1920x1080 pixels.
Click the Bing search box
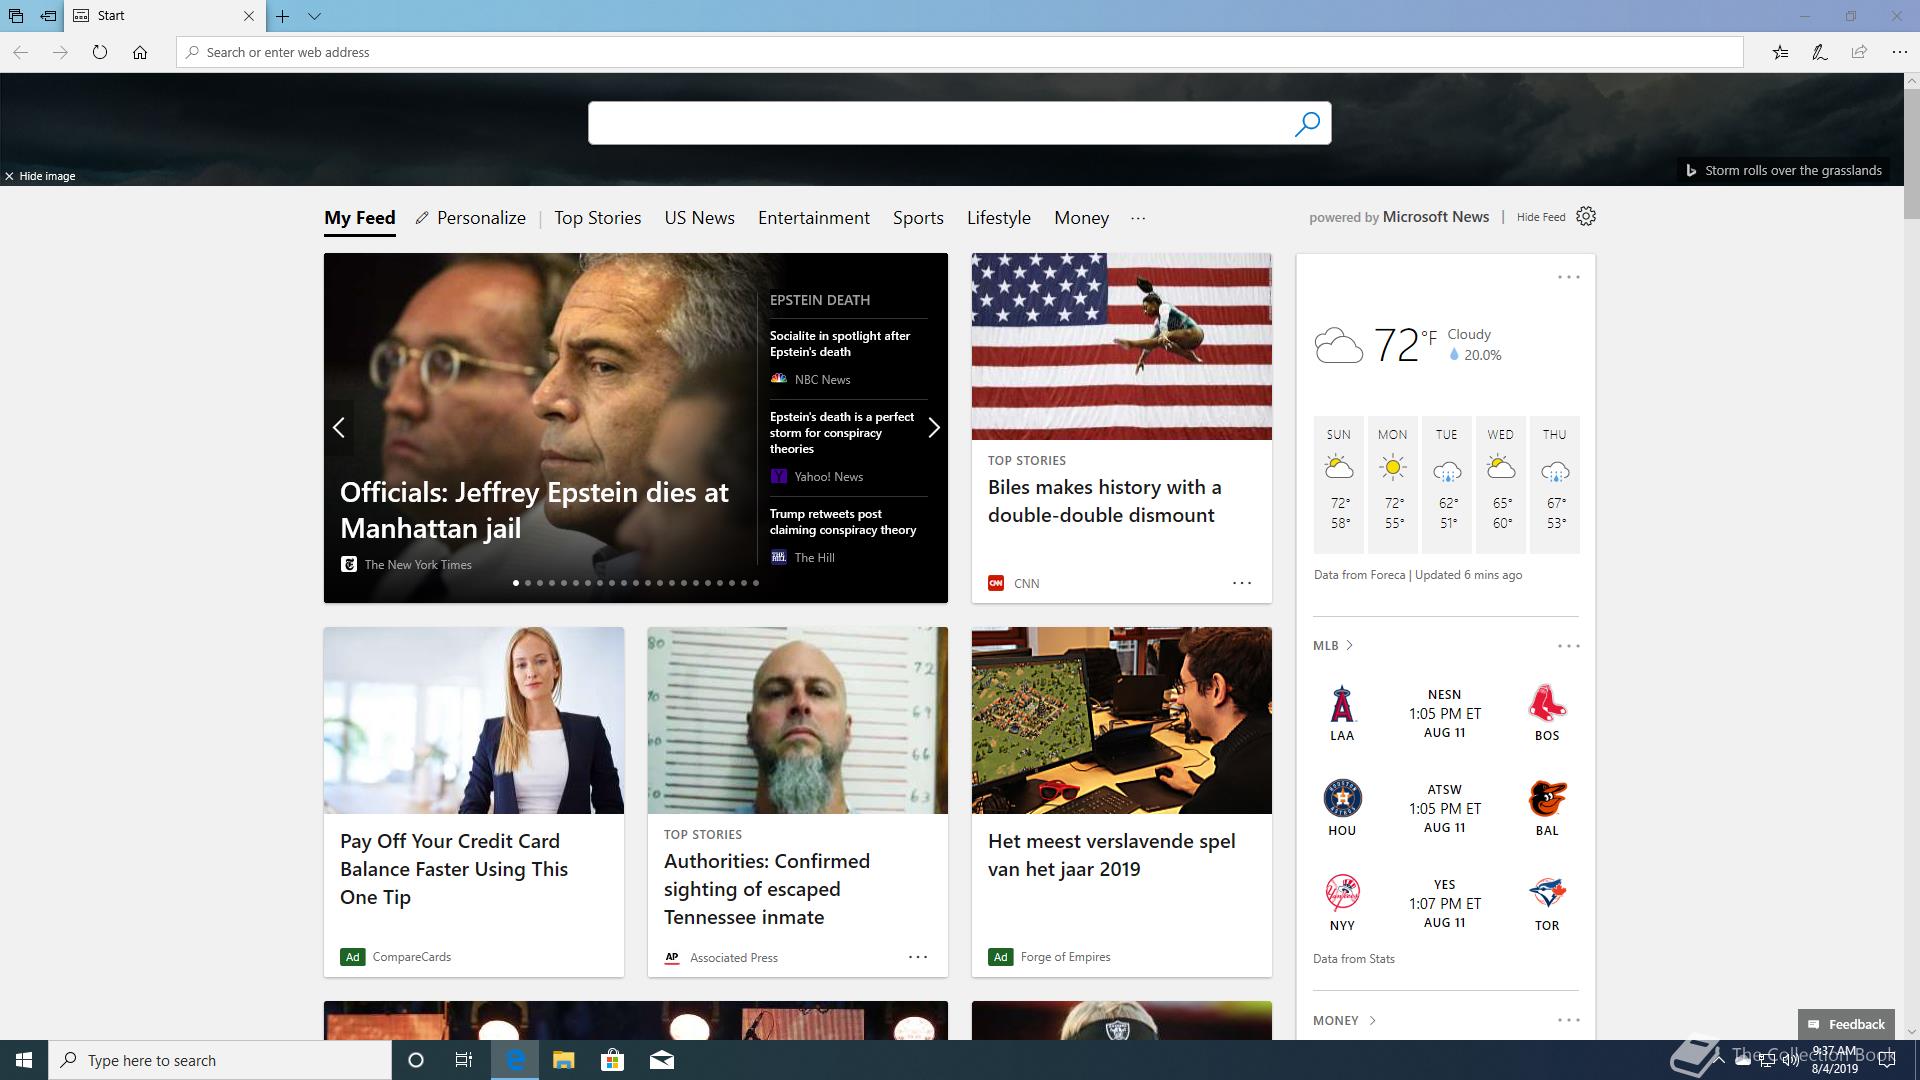click(x=938, y=123)
